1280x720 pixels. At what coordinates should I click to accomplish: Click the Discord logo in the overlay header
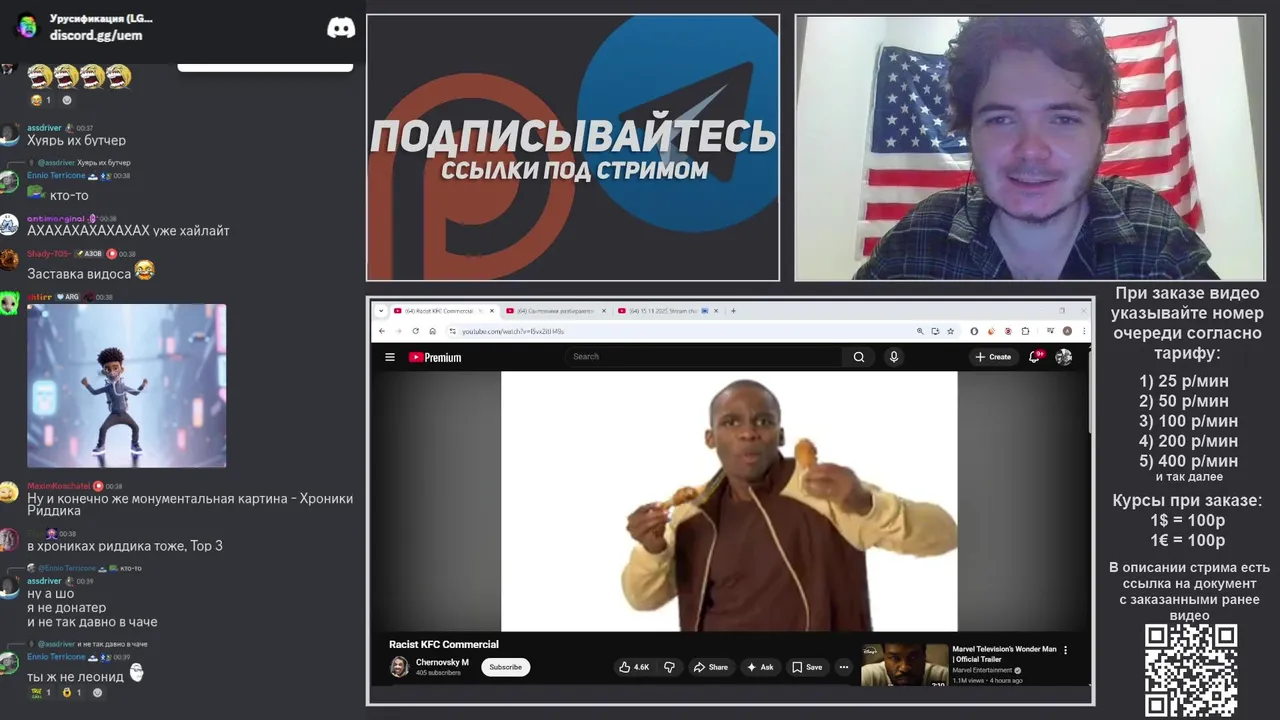[x=341, y=28]
